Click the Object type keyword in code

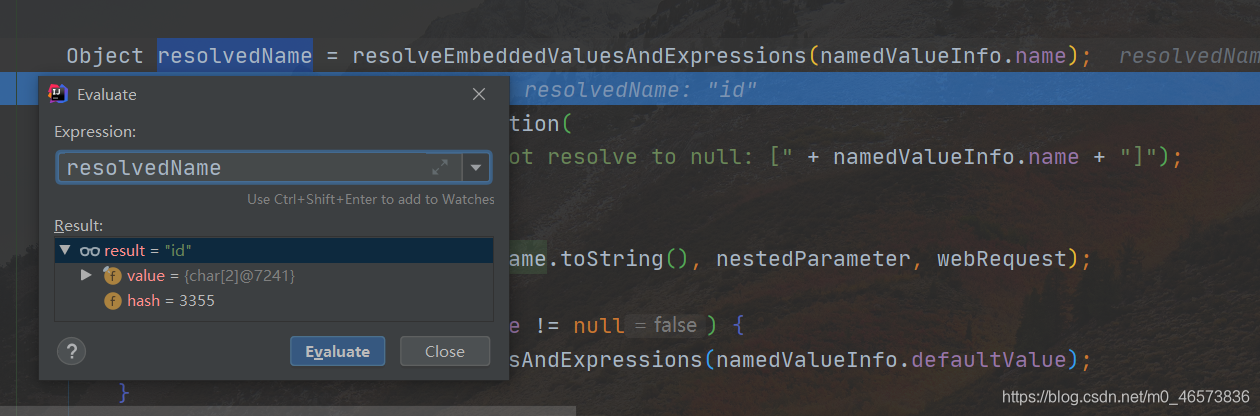pos(106,56)
